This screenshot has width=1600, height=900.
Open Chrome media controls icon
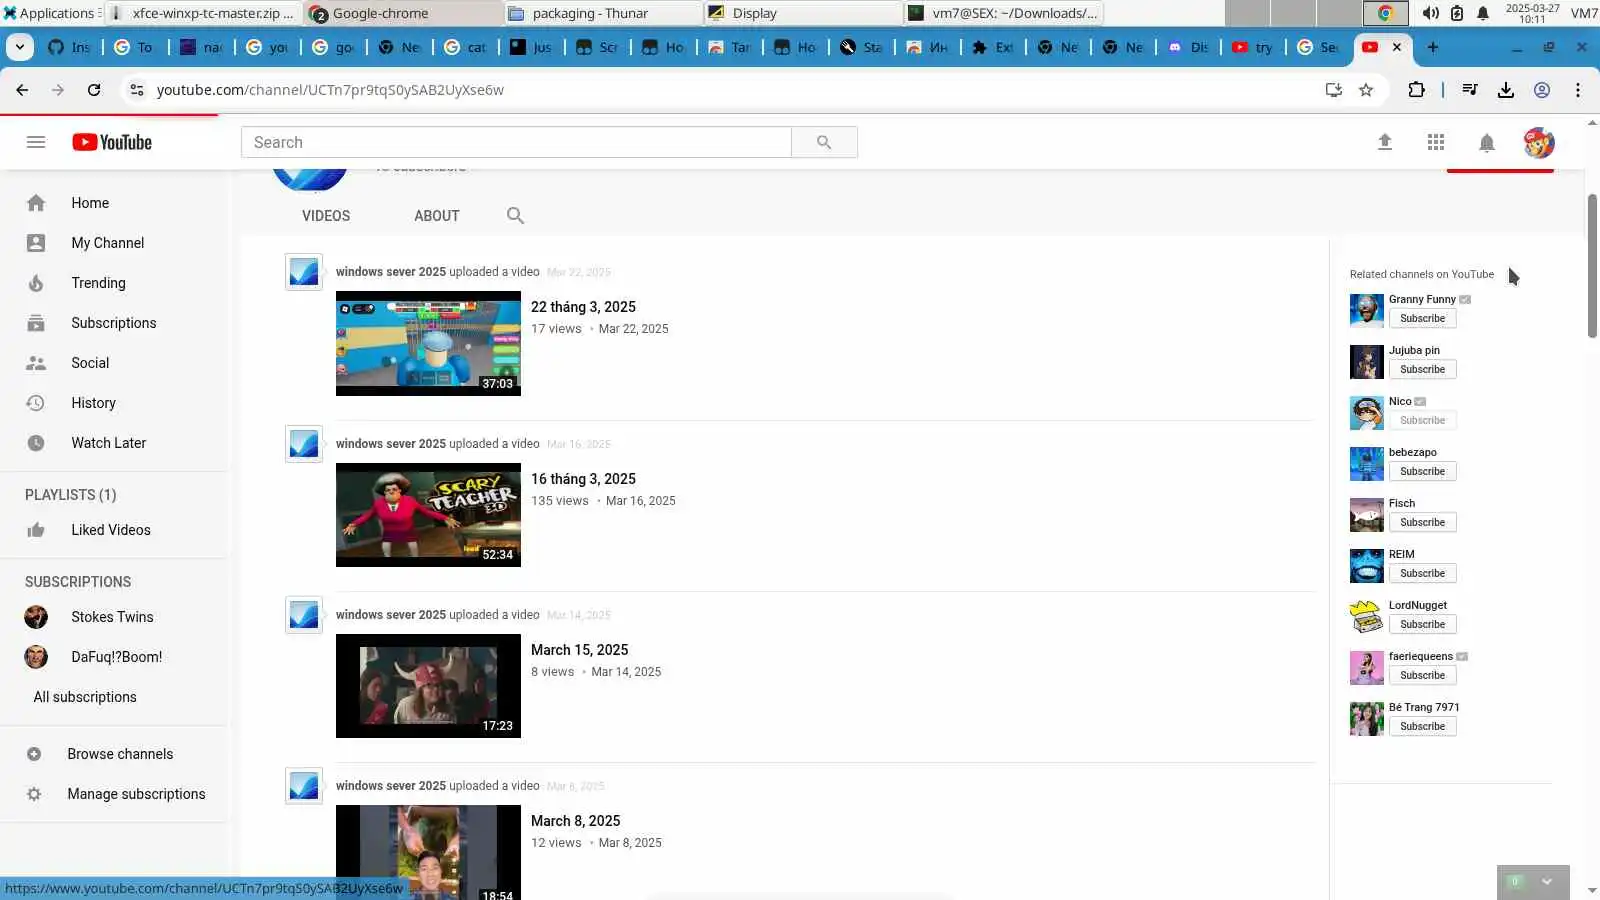point(1469,90)
